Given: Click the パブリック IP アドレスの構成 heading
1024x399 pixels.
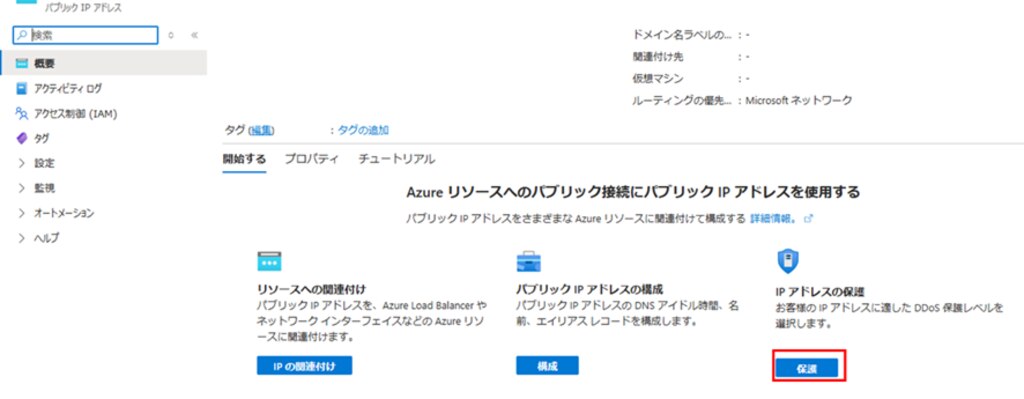Looking at the screenshot, I should [590, 289].
